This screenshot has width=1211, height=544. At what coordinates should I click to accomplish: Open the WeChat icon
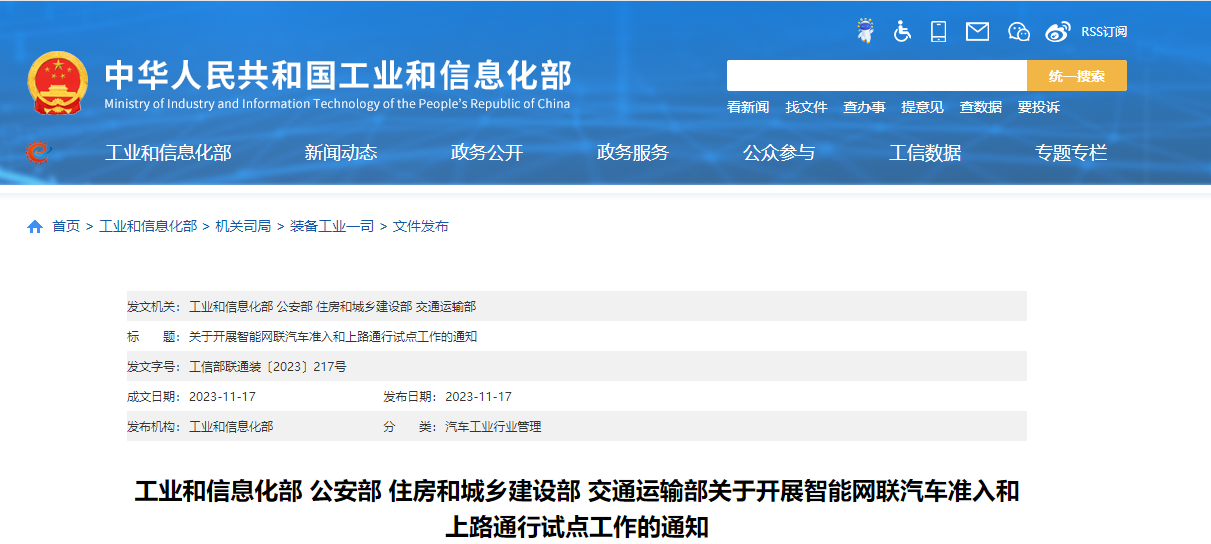(1018, 31)
